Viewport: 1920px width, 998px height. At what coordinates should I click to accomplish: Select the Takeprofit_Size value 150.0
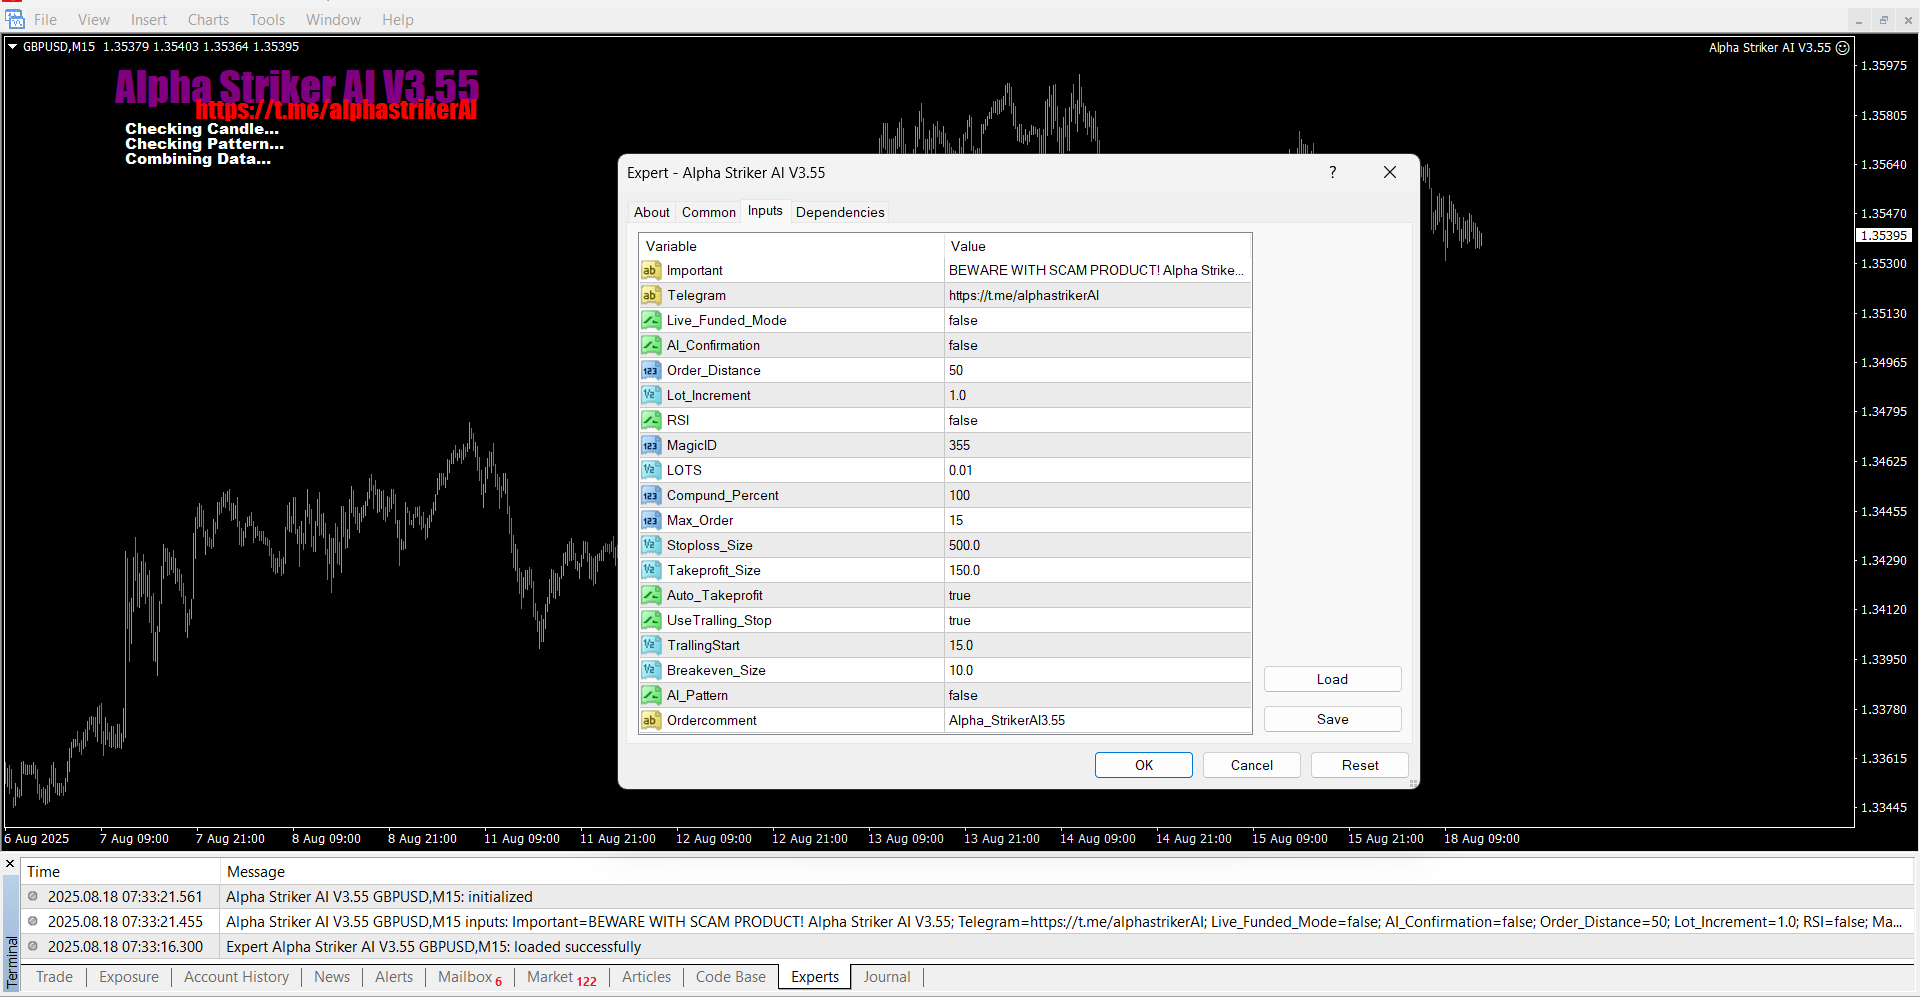coord(1097,570)
